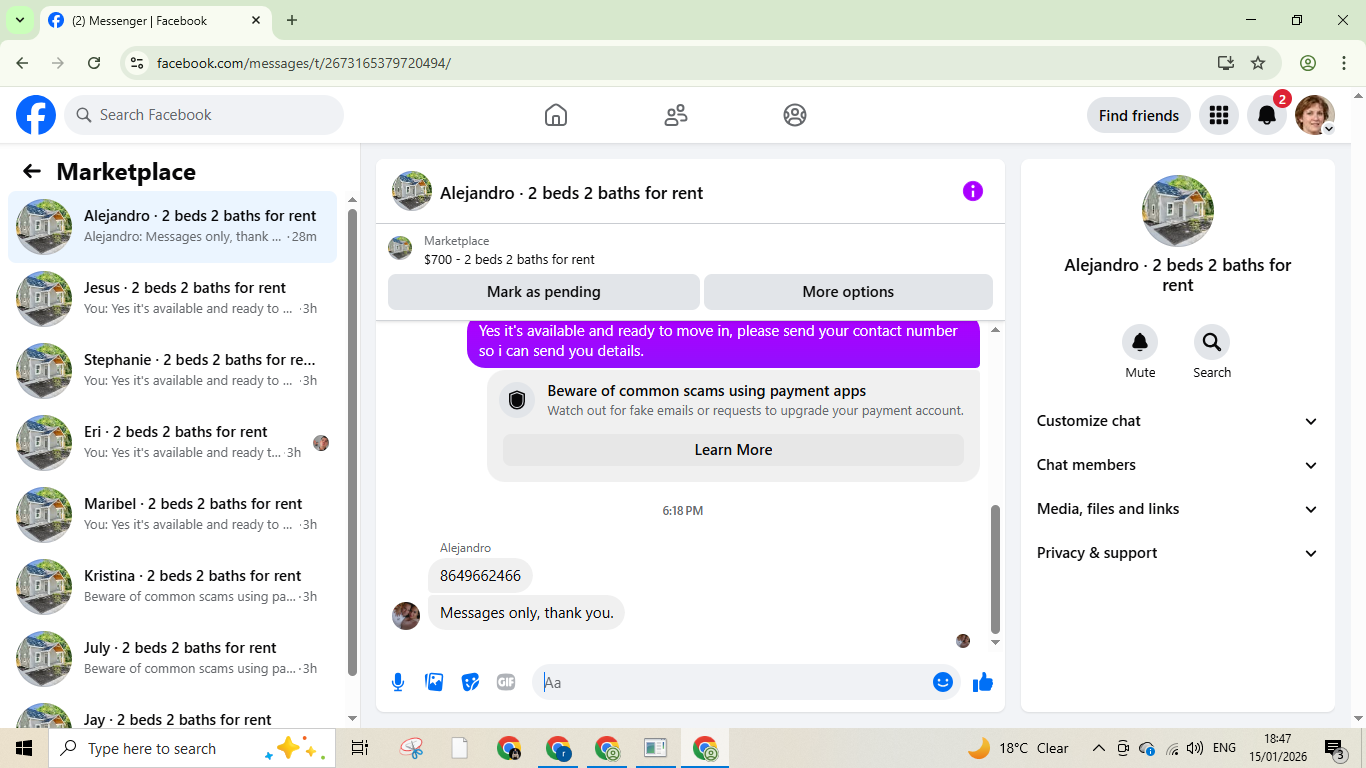Click the chat list scrollbar
This screenshot has width=1366, height=768.
tap(352, 442)
